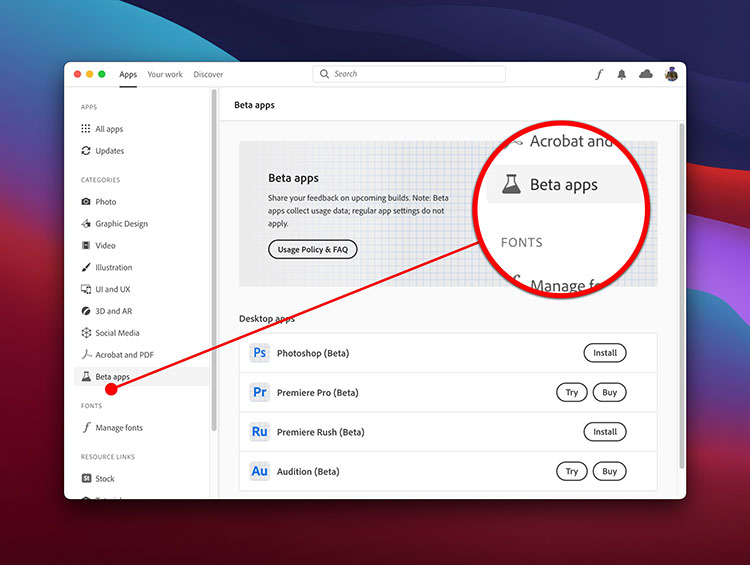Switch to the Your work tab
The width and height of the screenshot is (750, 565).
pos(165,74)
